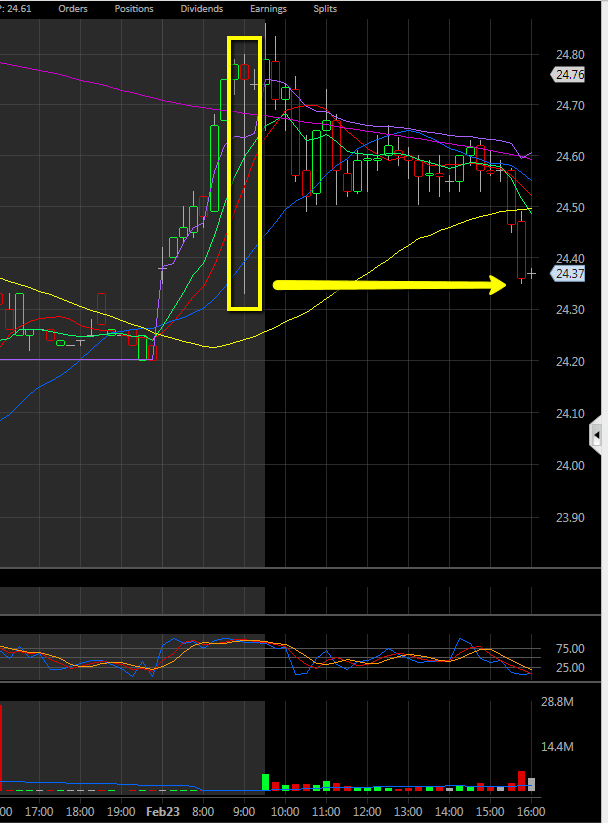Click the 24.76 price tag

[x=570, y=75]
